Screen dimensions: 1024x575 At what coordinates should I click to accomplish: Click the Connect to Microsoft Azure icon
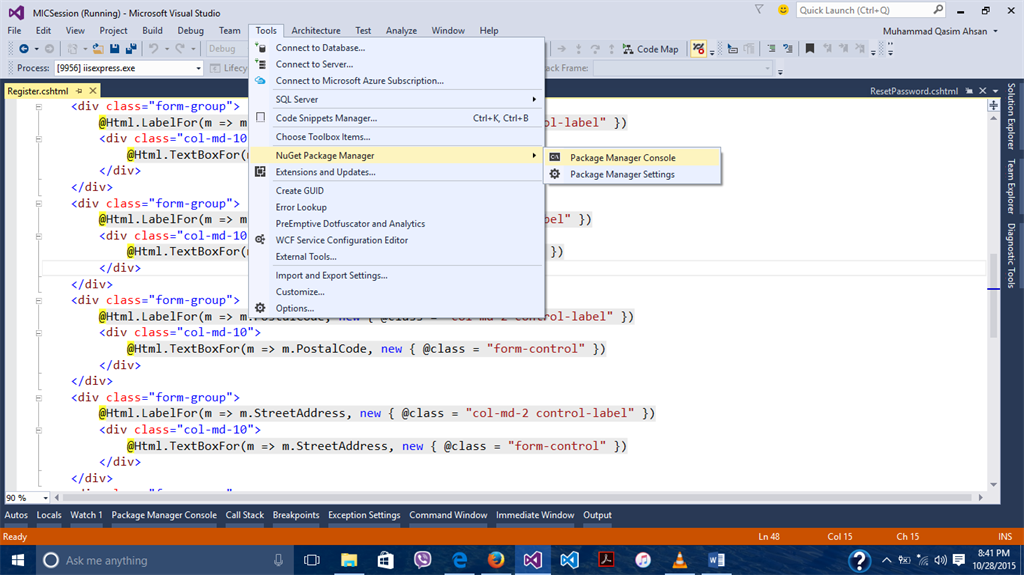[261, 80]
